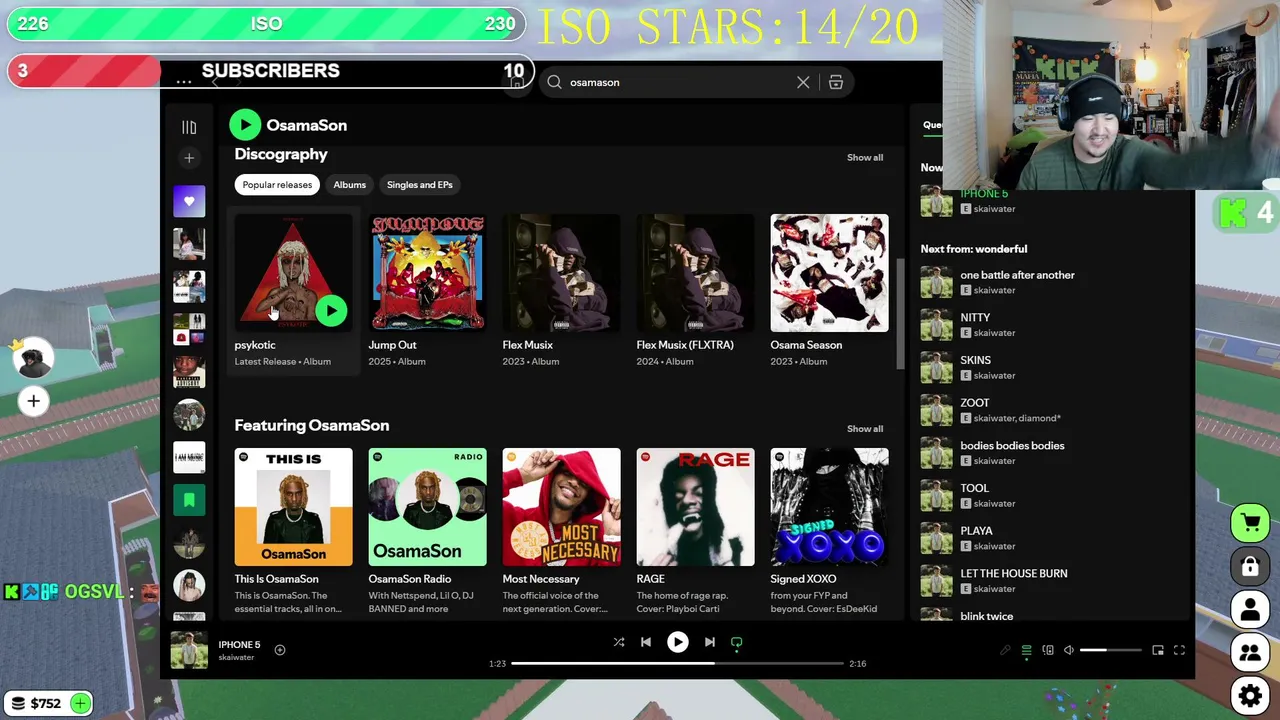Open the IPHONE 5 now-playing cover art
This screenshot has height=720, width=1280.
point(189,650)
